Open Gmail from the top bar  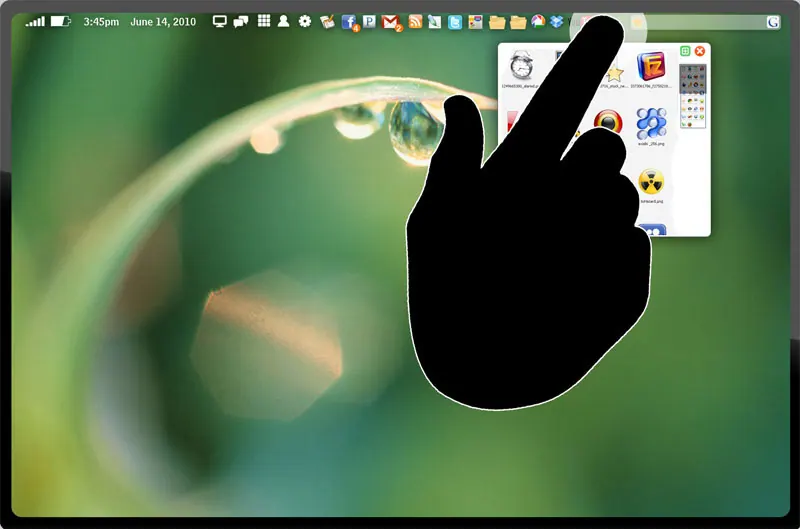click(391, 22)
